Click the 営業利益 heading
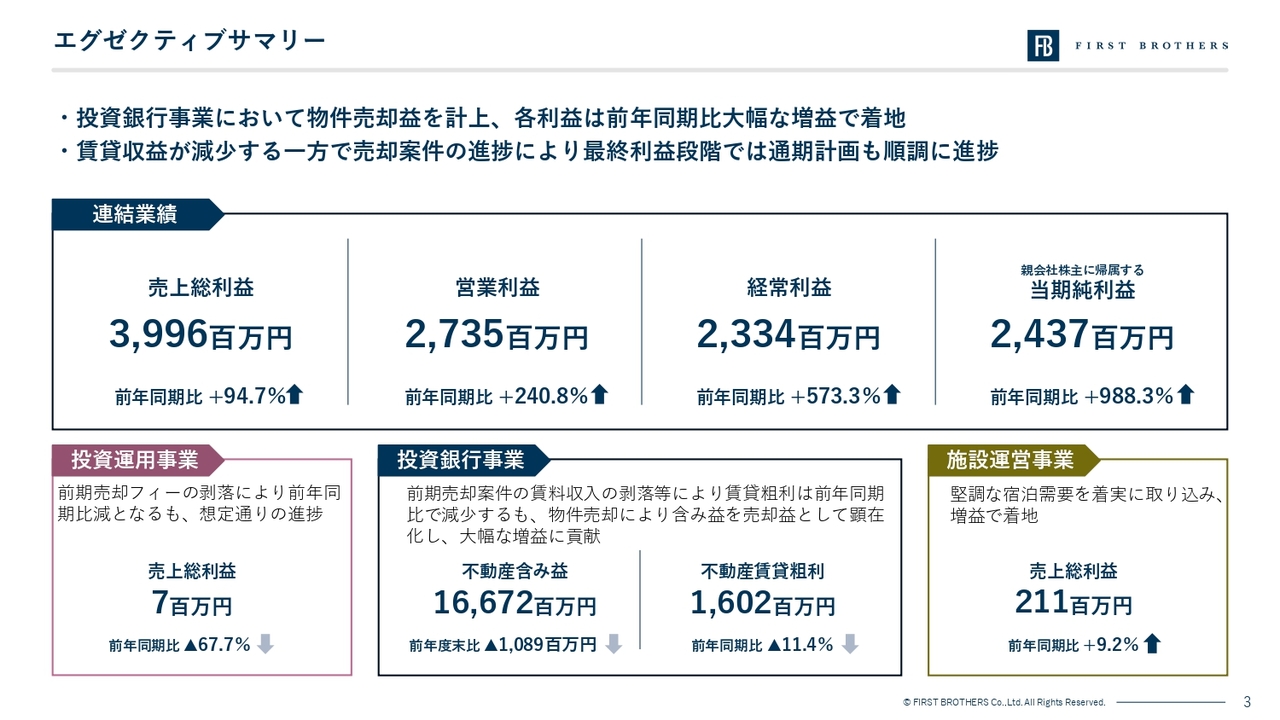The image size is (1280, 720). [497, 288]
